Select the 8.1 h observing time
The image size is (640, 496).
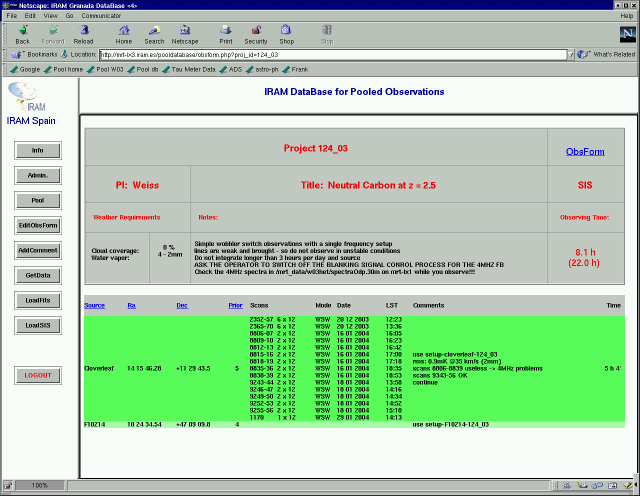pos(585,252)
